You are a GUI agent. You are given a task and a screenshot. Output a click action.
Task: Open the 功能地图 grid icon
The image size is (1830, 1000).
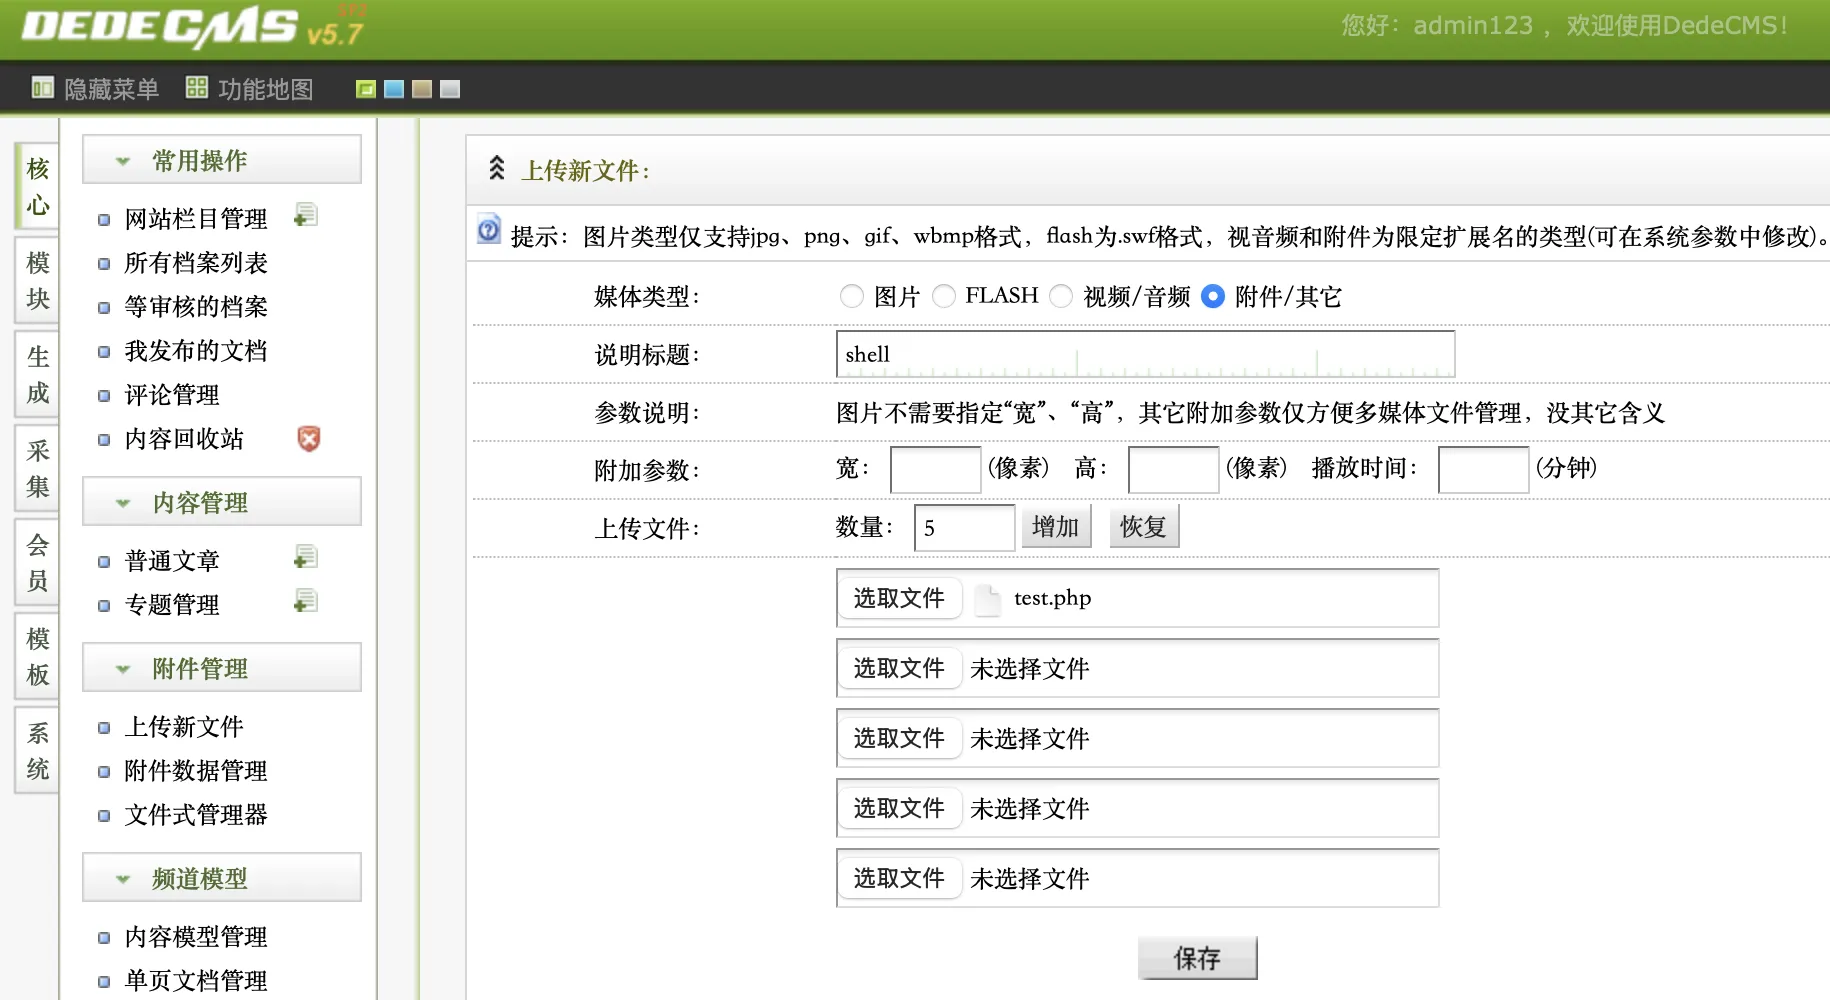point(197,88)
